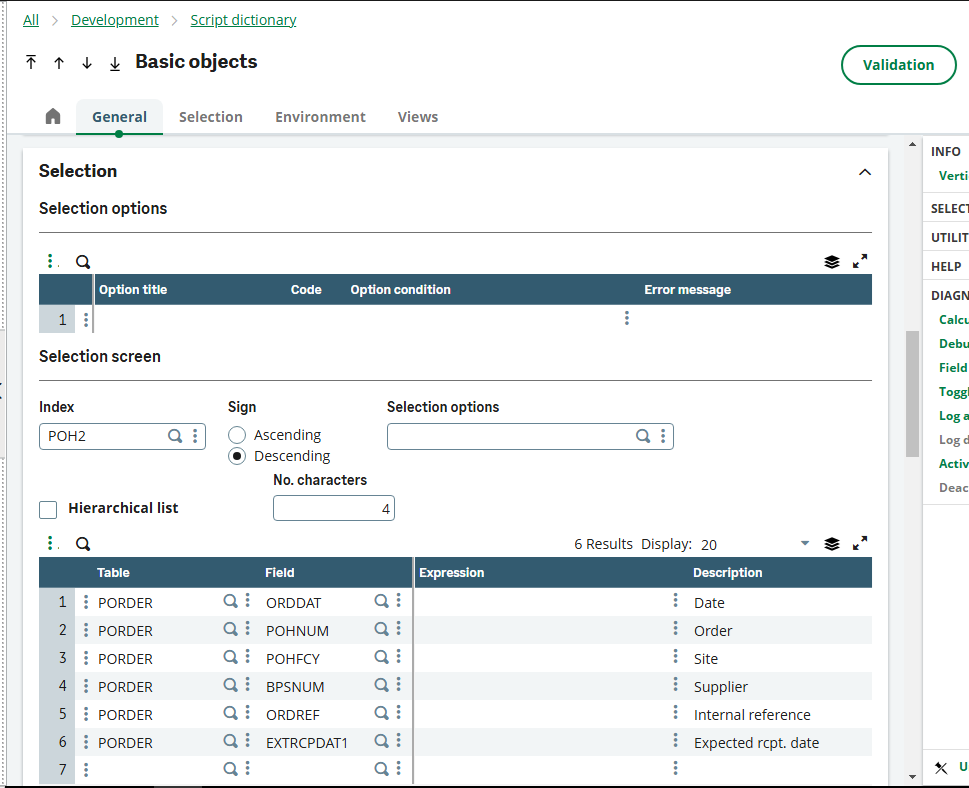Viewport: 969px width, 788px height.
Task: Click the No. characters input field
Action: [333, 508]
